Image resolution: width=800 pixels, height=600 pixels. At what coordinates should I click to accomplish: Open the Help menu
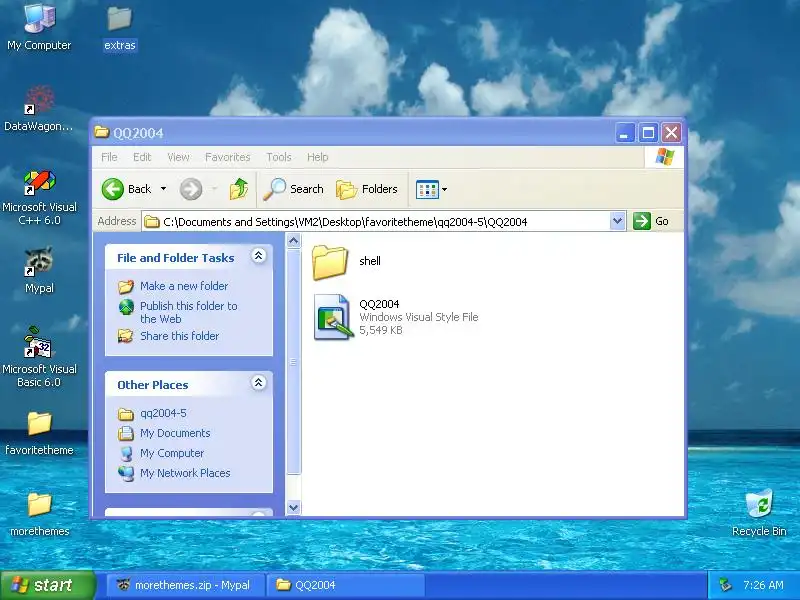click(317, 157)
